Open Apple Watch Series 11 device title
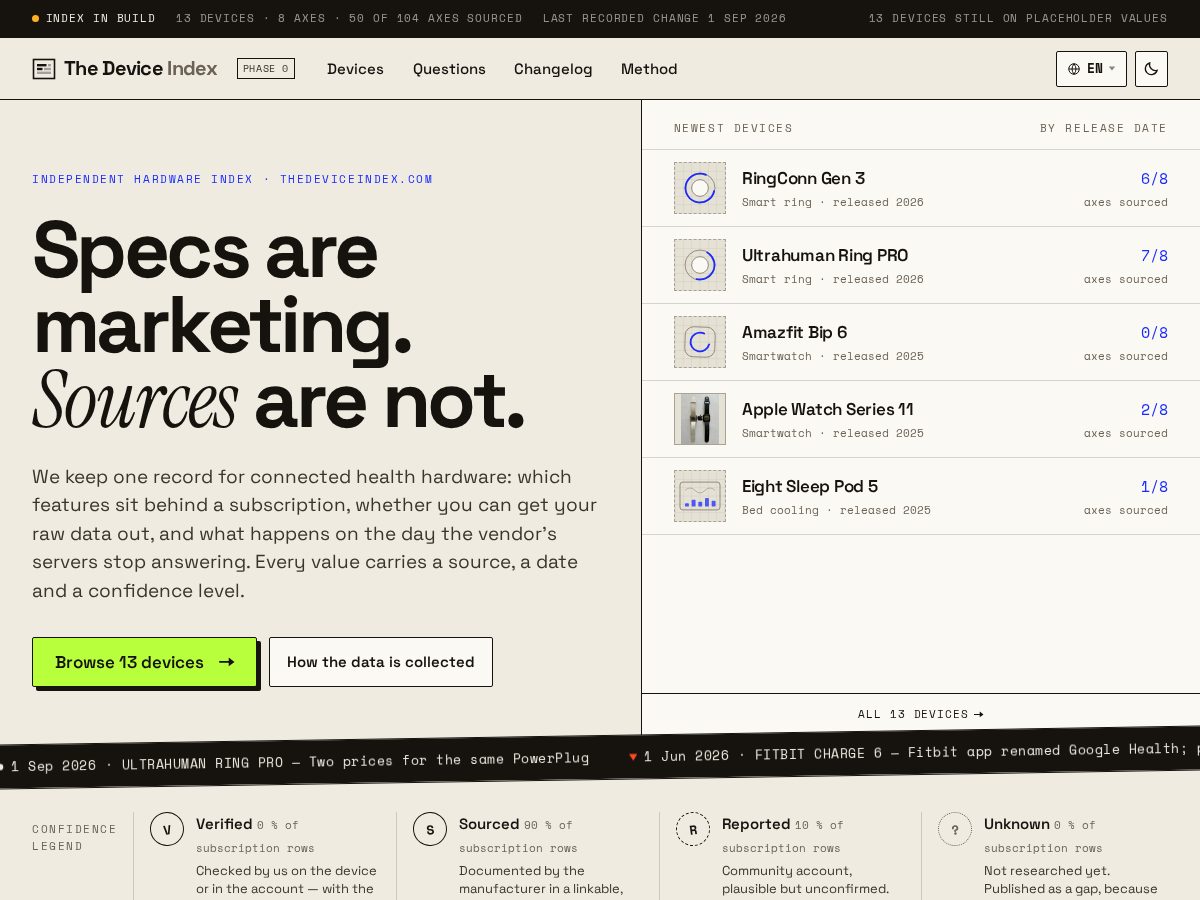Viewport: 1200px width, 900px height. tap(828, 410)
